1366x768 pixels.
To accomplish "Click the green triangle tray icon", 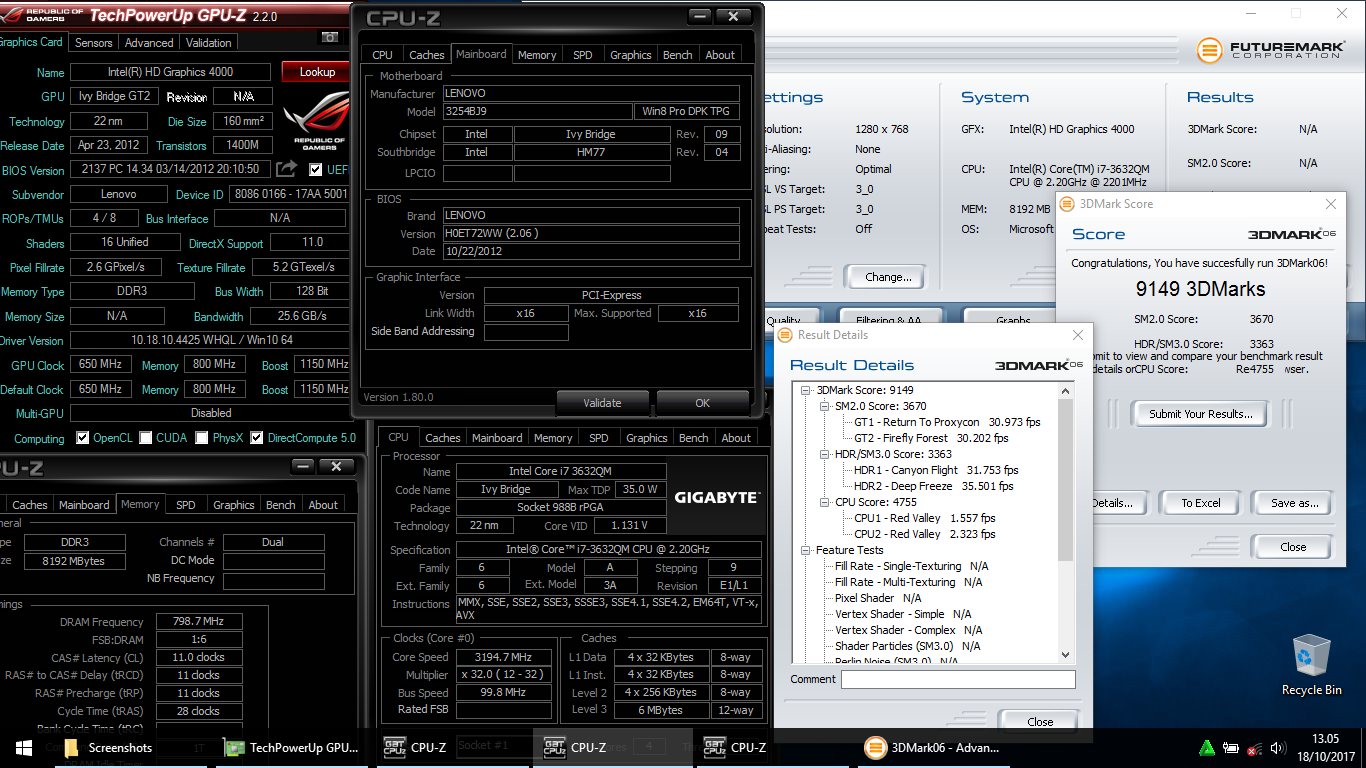I will pos(1207,748).
